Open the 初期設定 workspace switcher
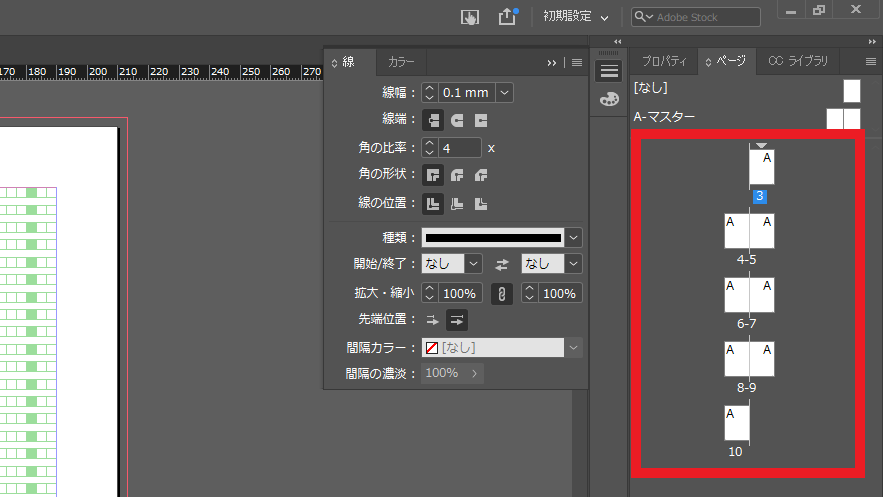Viewport: 883px width, 497px height. click(x=576, y=16)
